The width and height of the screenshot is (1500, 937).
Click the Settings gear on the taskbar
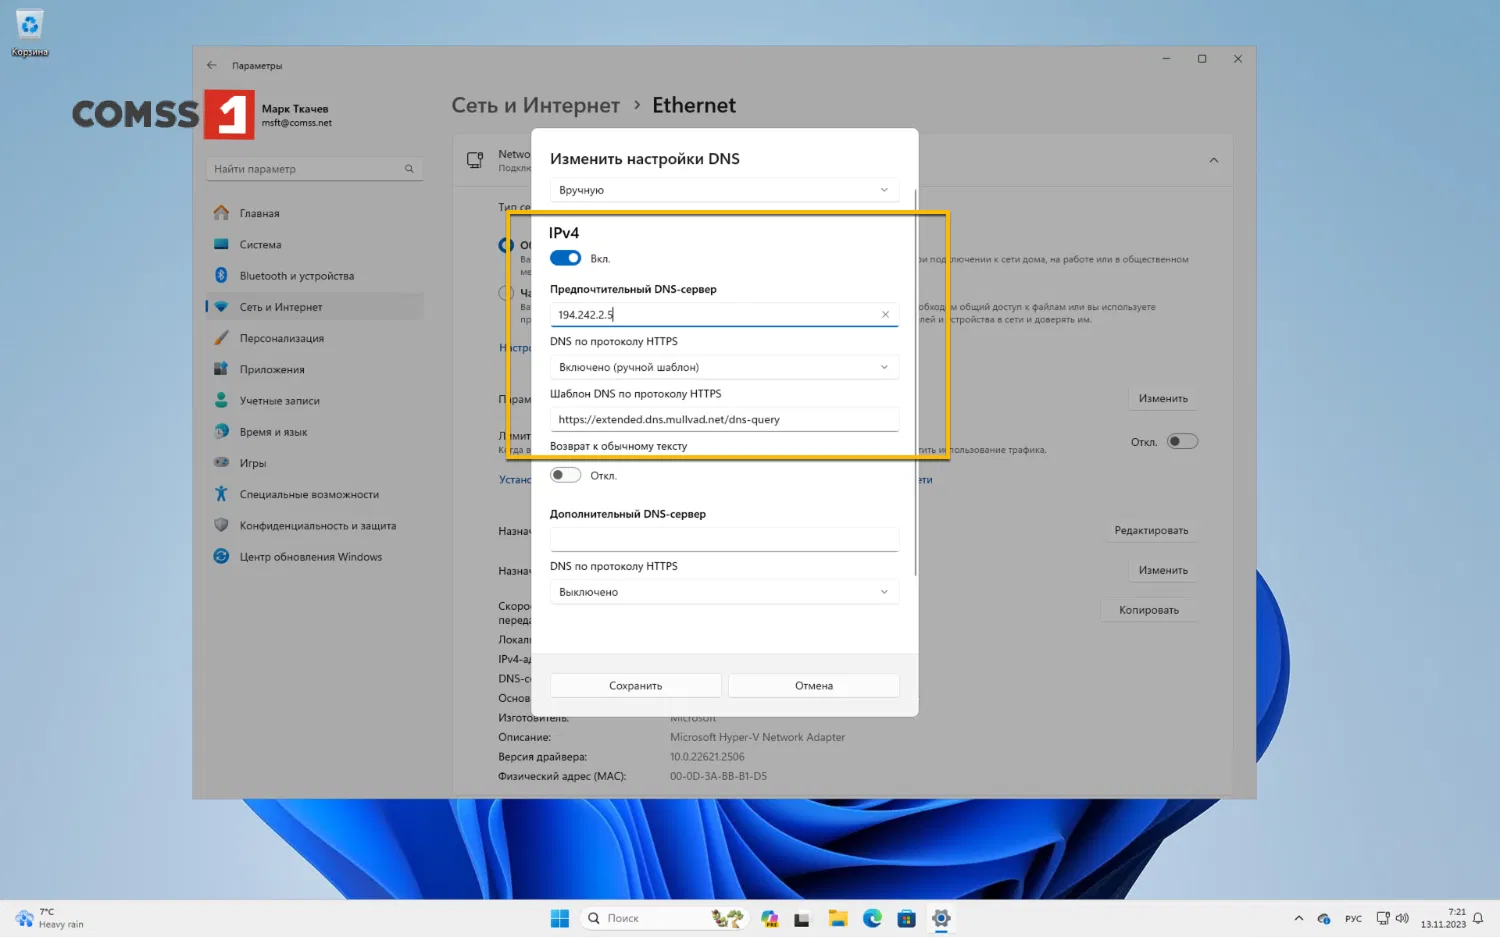click(941, 918)
